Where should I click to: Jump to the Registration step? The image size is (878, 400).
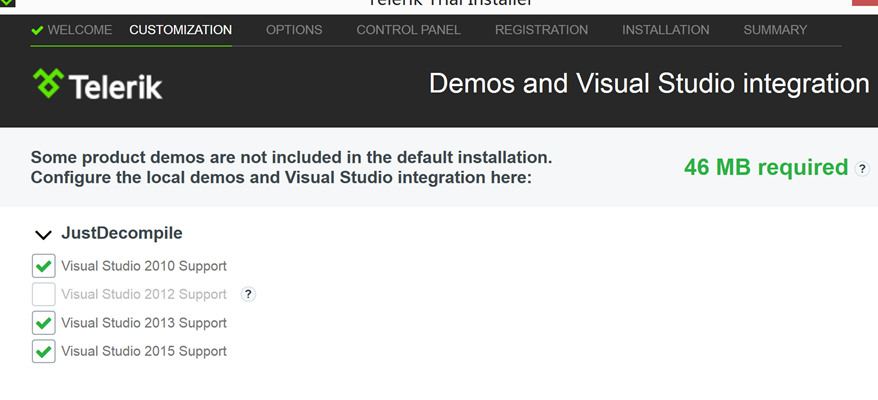tap(541, 30)
